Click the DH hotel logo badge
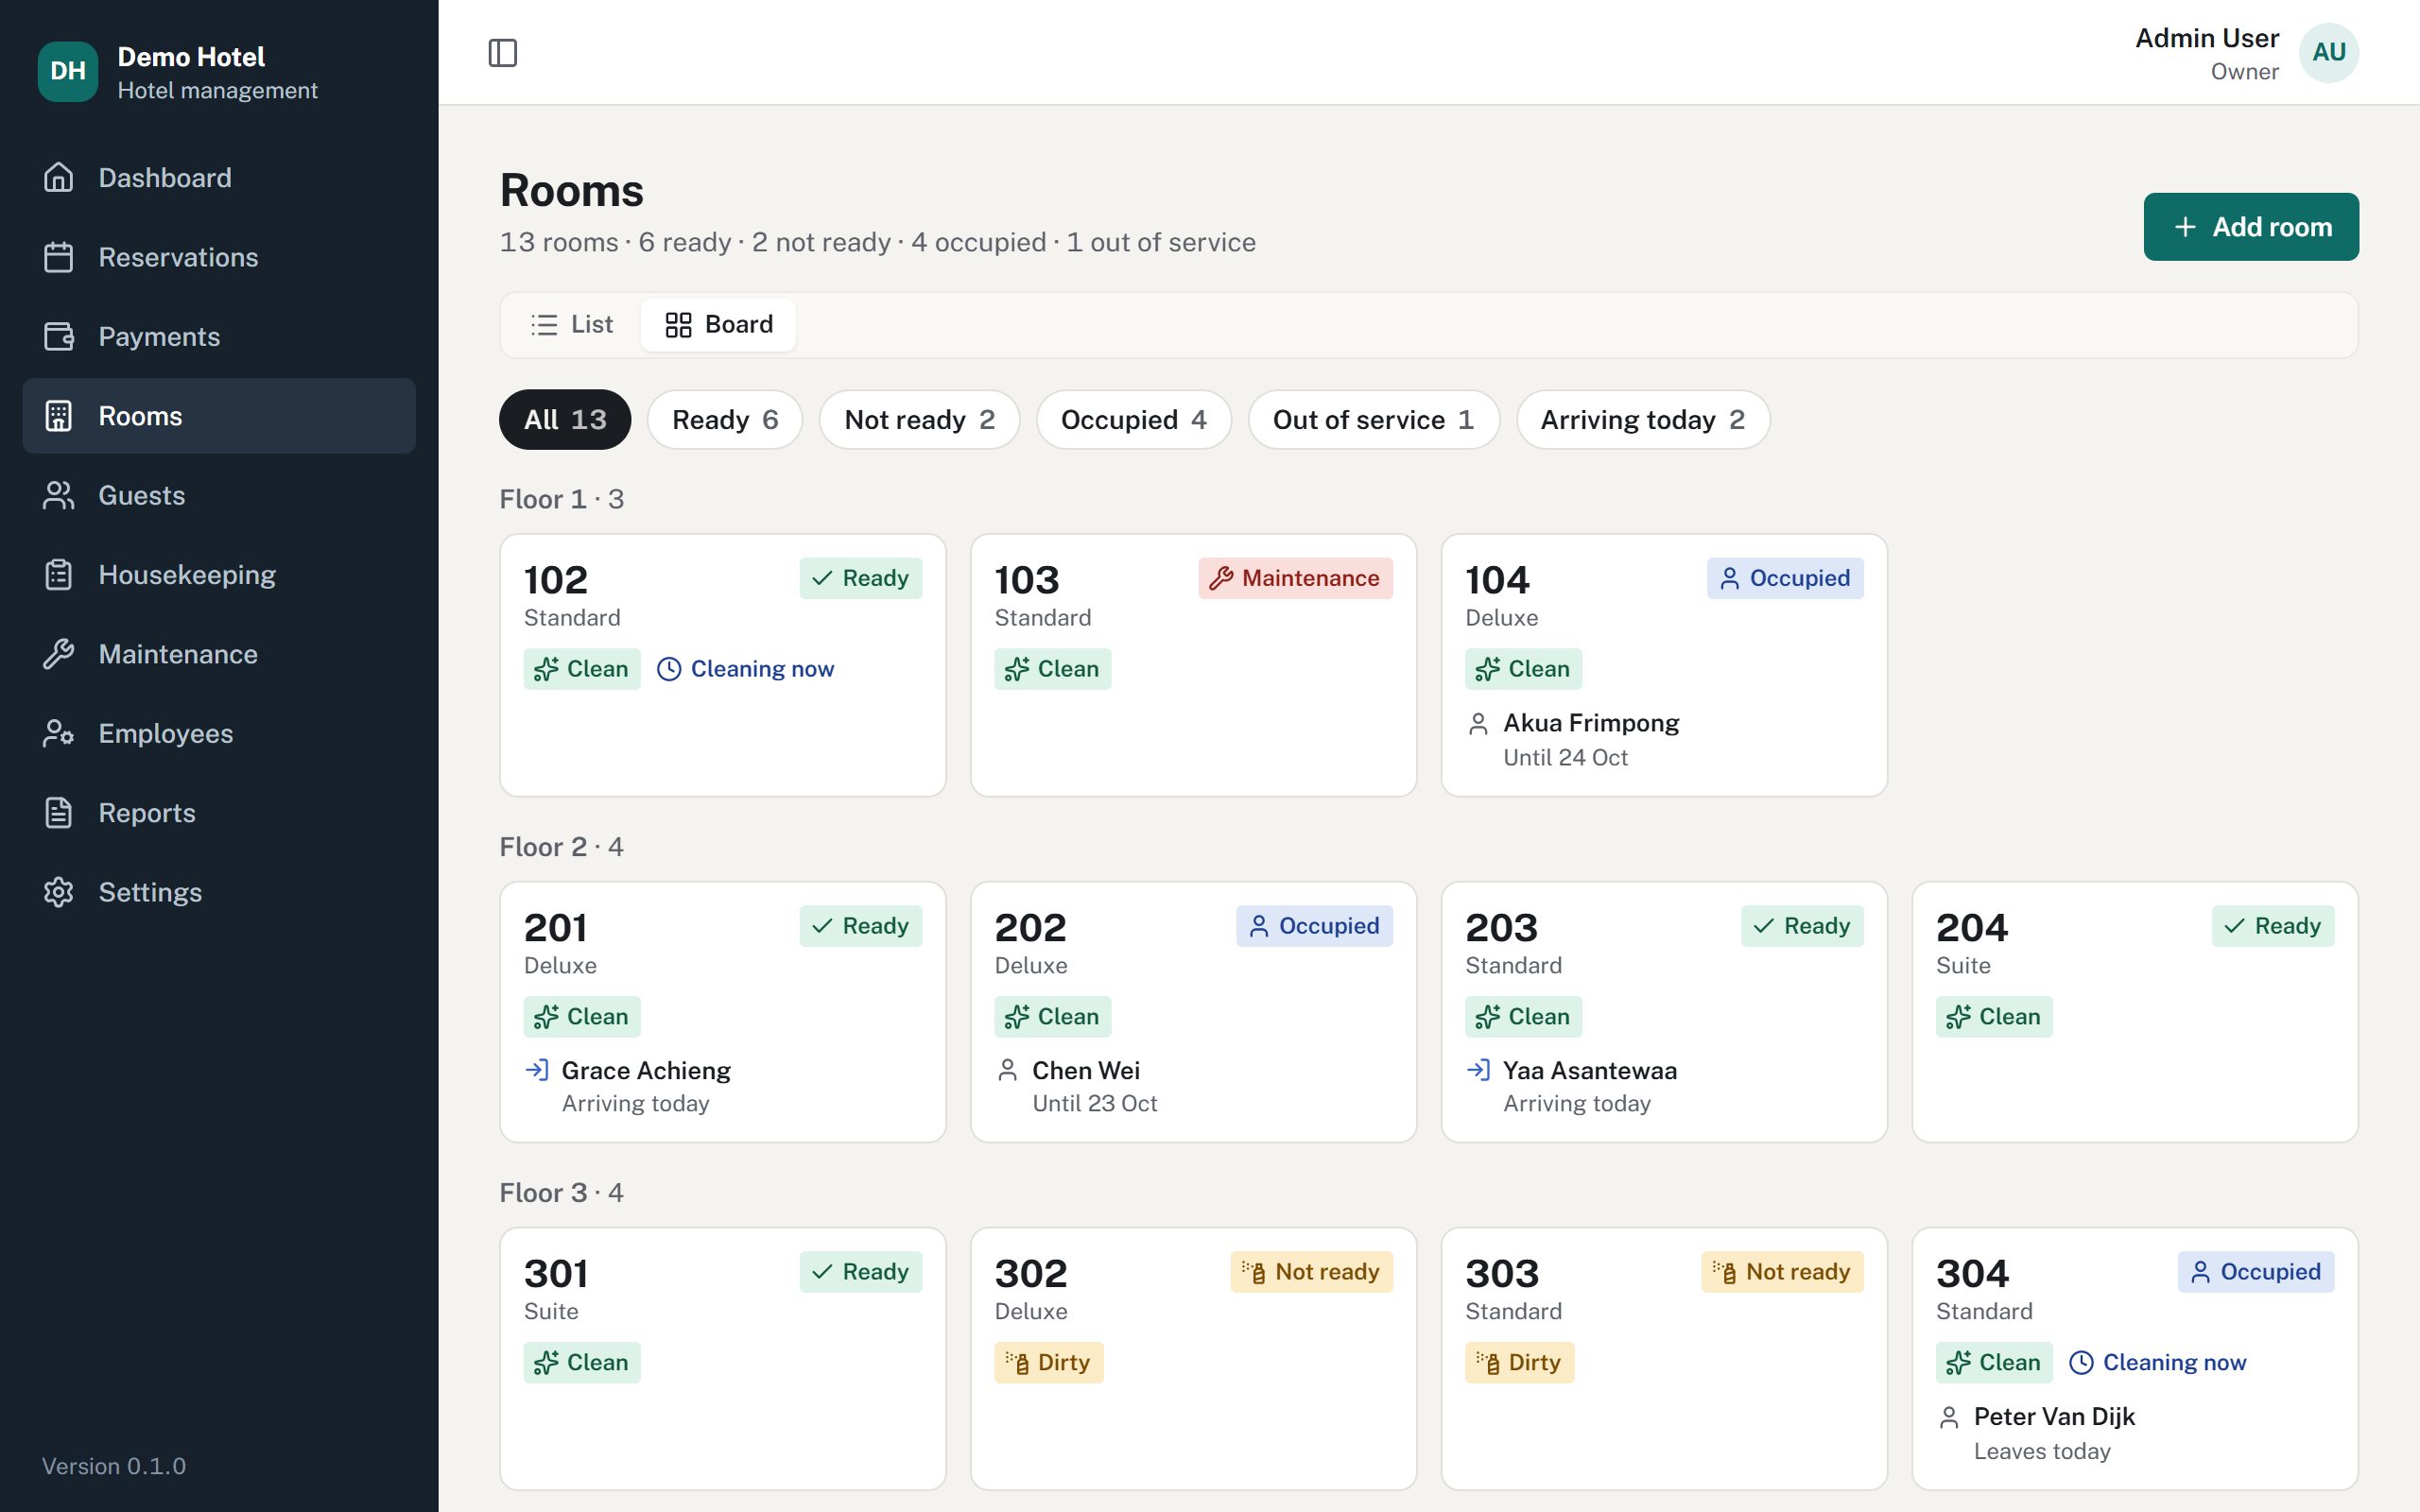 click(x=68, y=71)
